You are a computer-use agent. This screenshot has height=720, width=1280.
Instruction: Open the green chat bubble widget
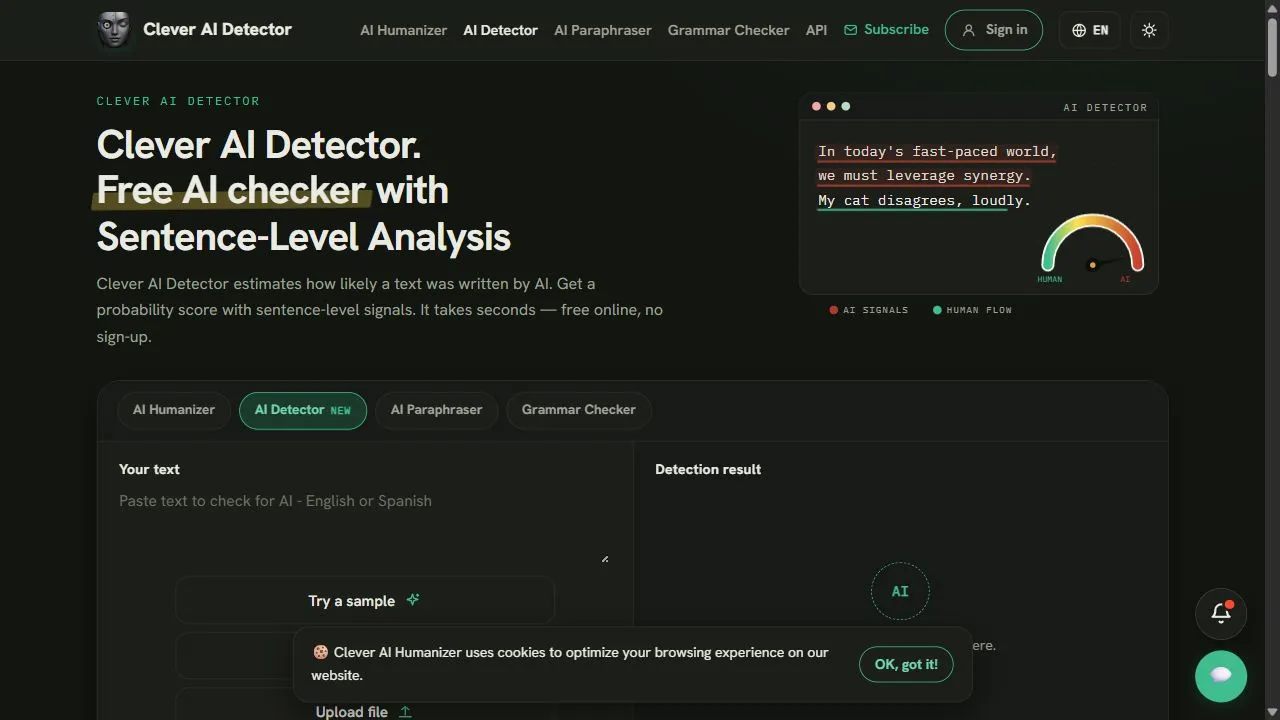tap(1221, 676)
